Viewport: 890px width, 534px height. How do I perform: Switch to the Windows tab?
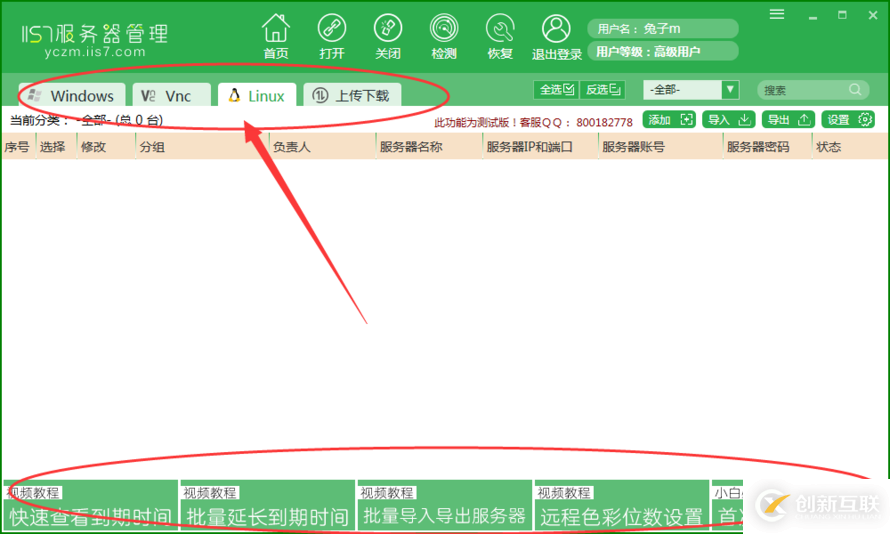(x=72, y=95)
